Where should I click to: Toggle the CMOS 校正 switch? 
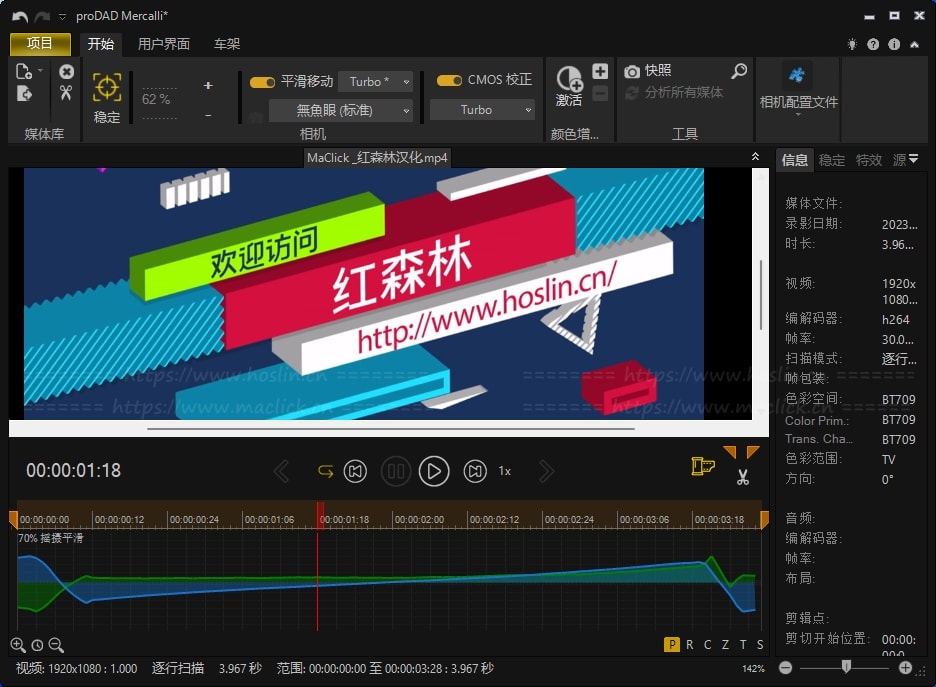(449, 81)
